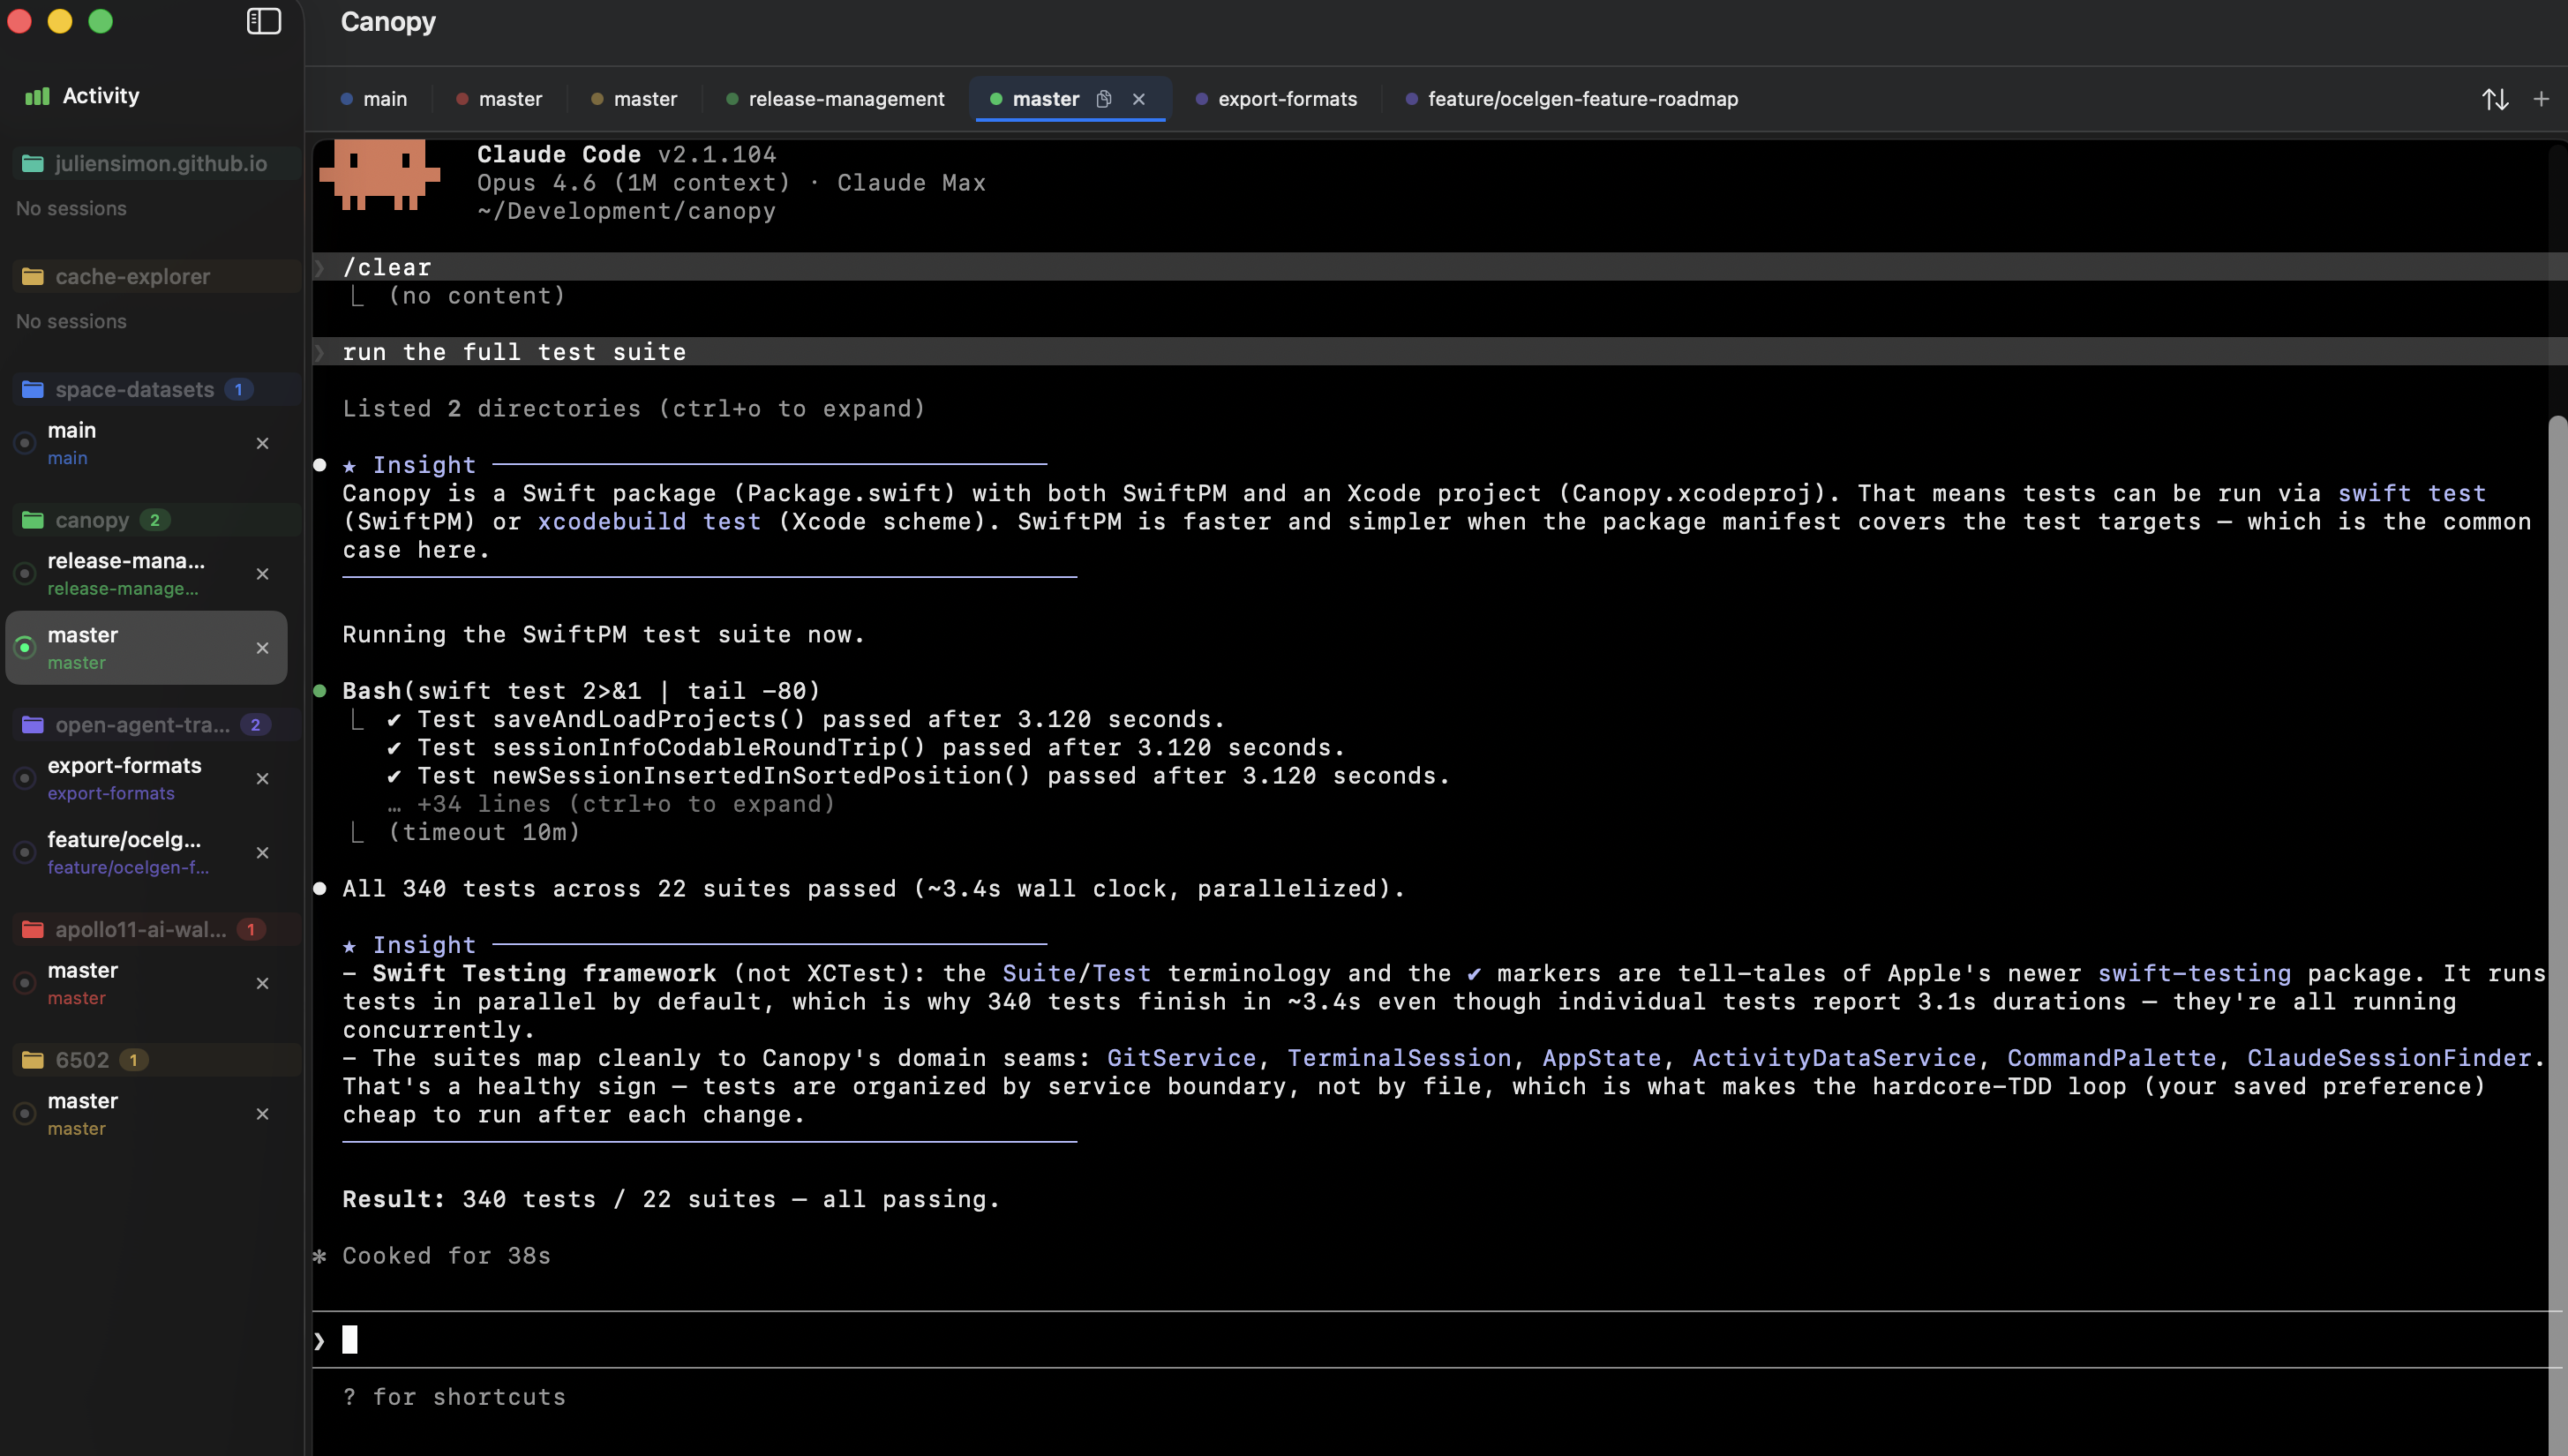Viewport: 2568px width, 1456px height.
Task: Close the master session under canopy
Action: tap(262, 648)
